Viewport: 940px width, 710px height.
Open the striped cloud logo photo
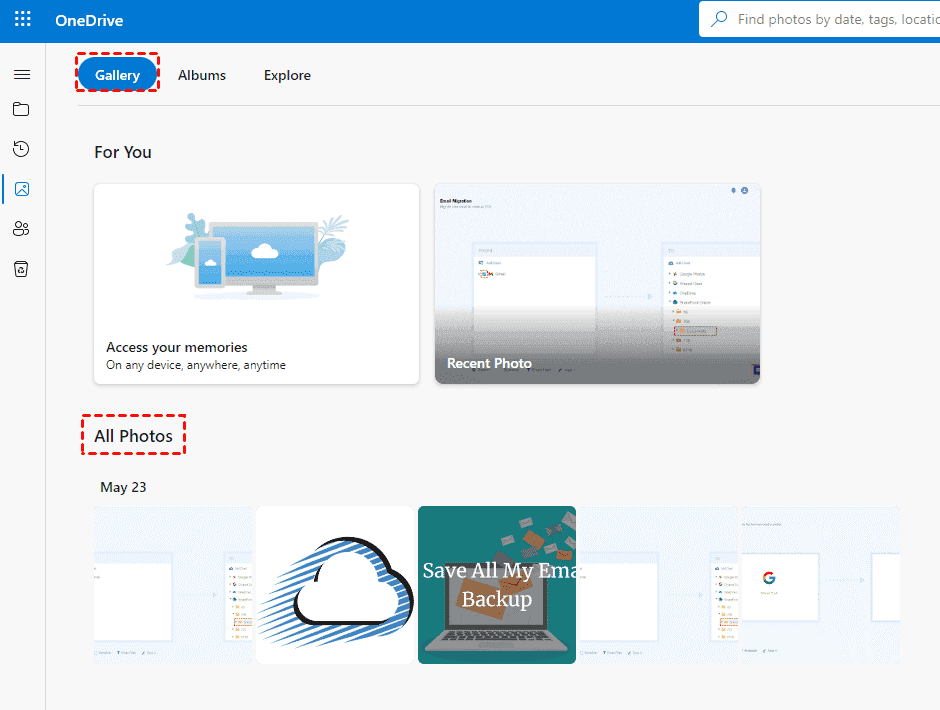335,584
